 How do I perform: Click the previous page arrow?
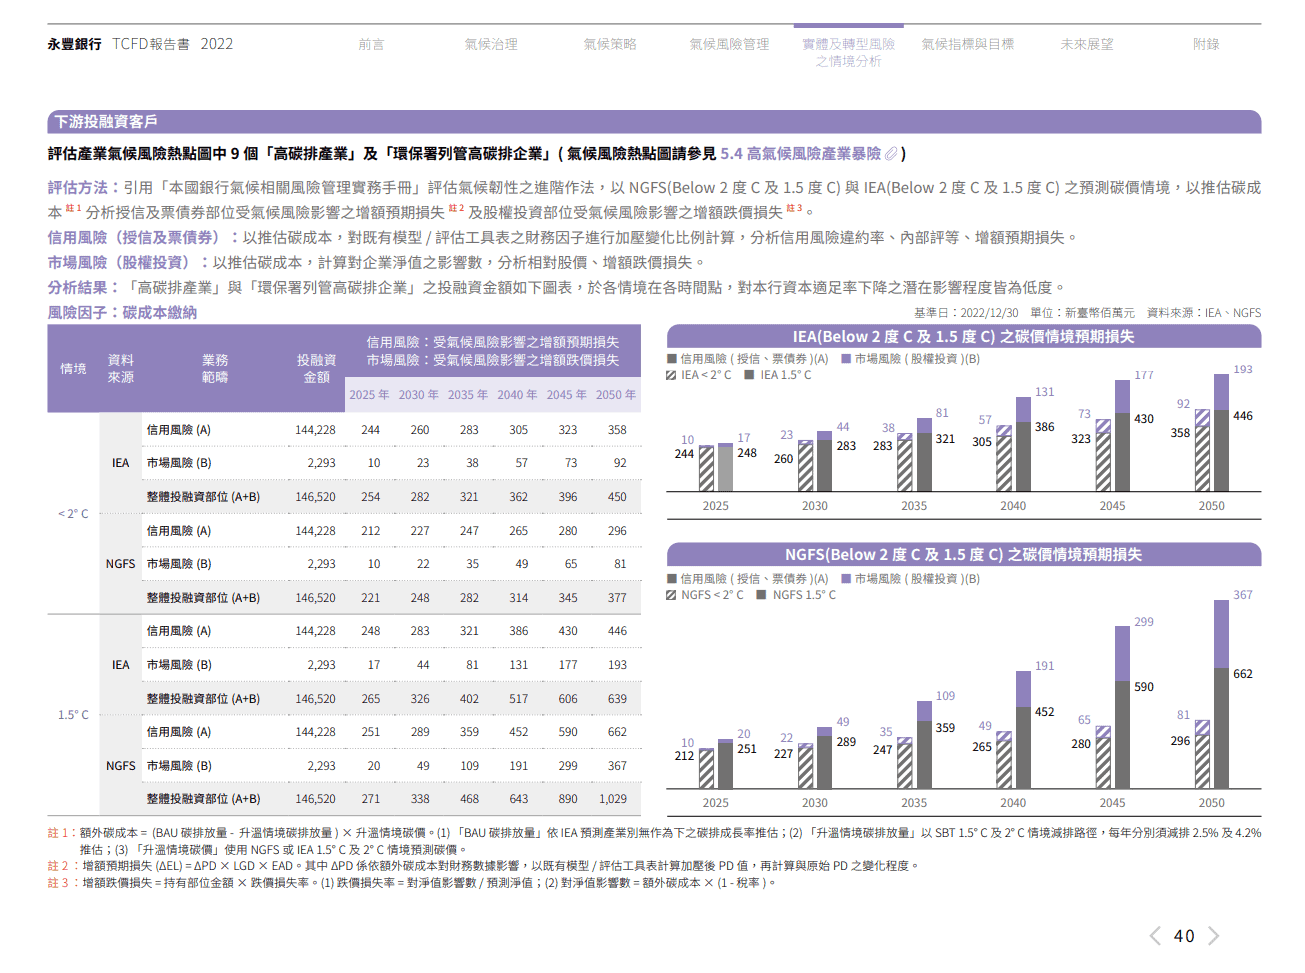pyautogui.click(x=1155, y=936)
